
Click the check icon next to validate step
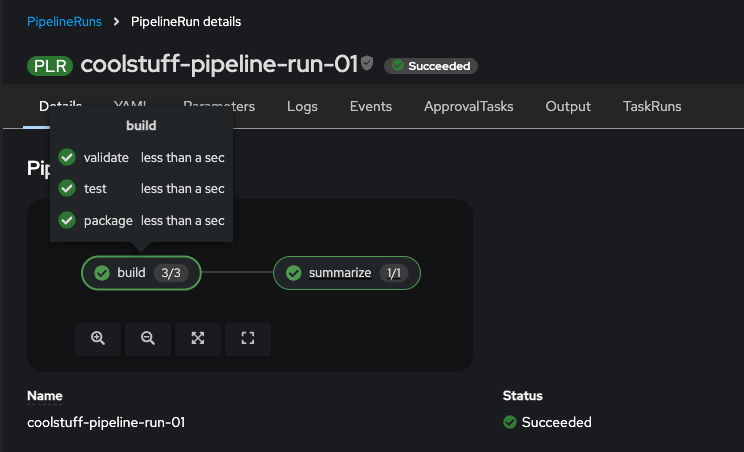[x=67, y=157]
